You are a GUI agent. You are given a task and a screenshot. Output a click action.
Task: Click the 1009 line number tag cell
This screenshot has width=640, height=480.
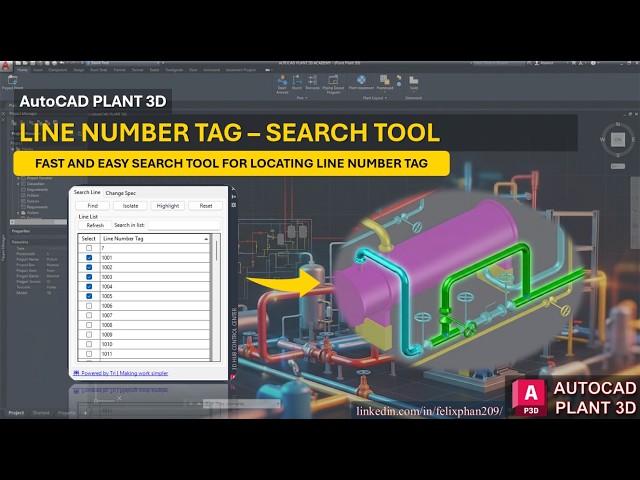click(155, 335)
